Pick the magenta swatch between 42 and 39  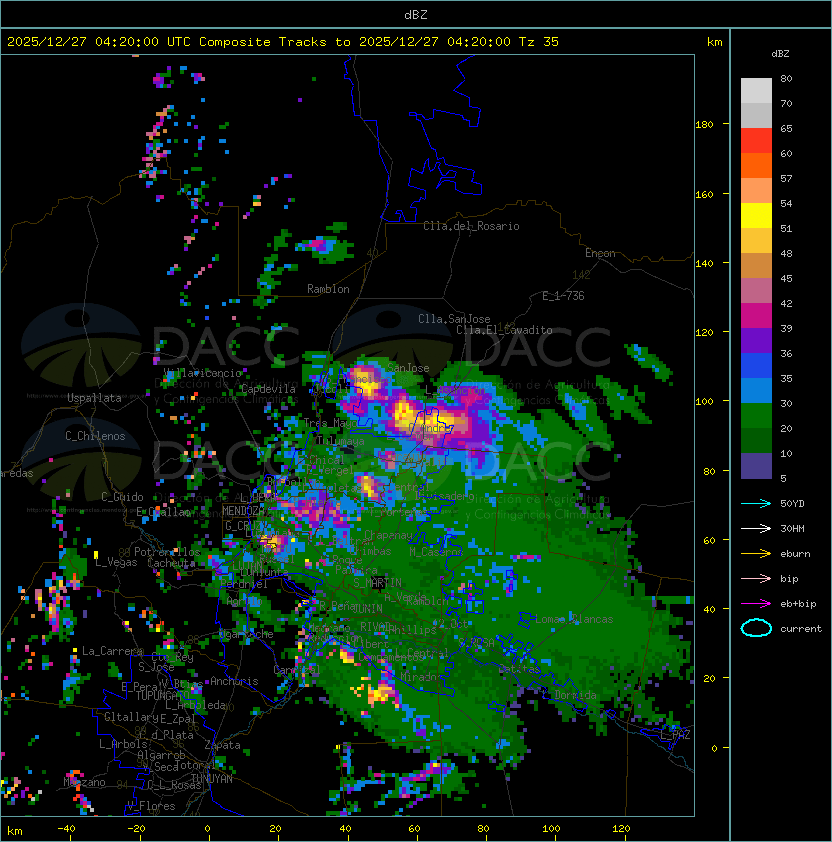(x=756, y=316)
